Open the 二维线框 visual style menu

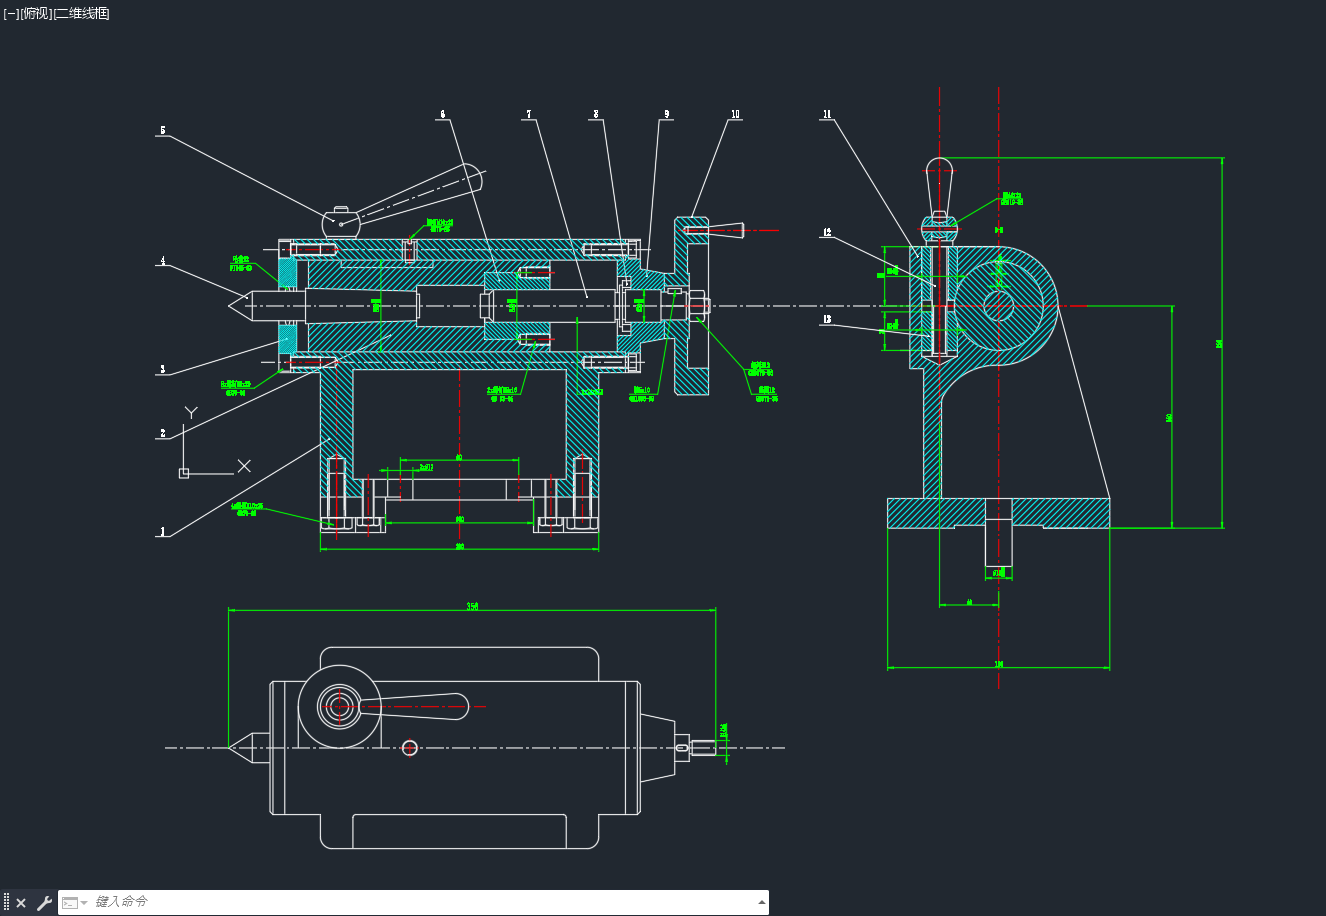tap(81, 13)
